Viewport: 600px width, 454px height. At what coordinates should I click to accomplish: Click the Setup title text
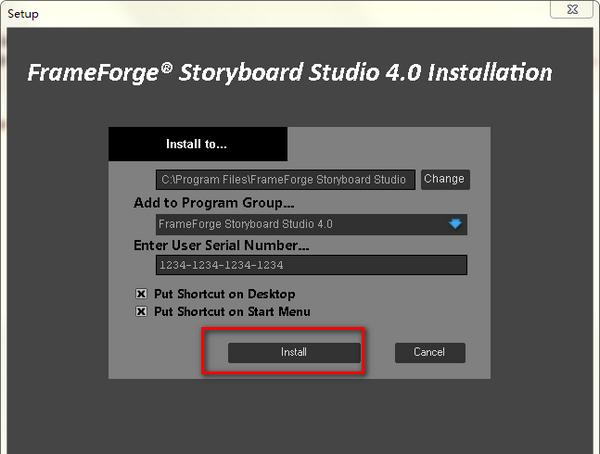(x=23, y=15)
